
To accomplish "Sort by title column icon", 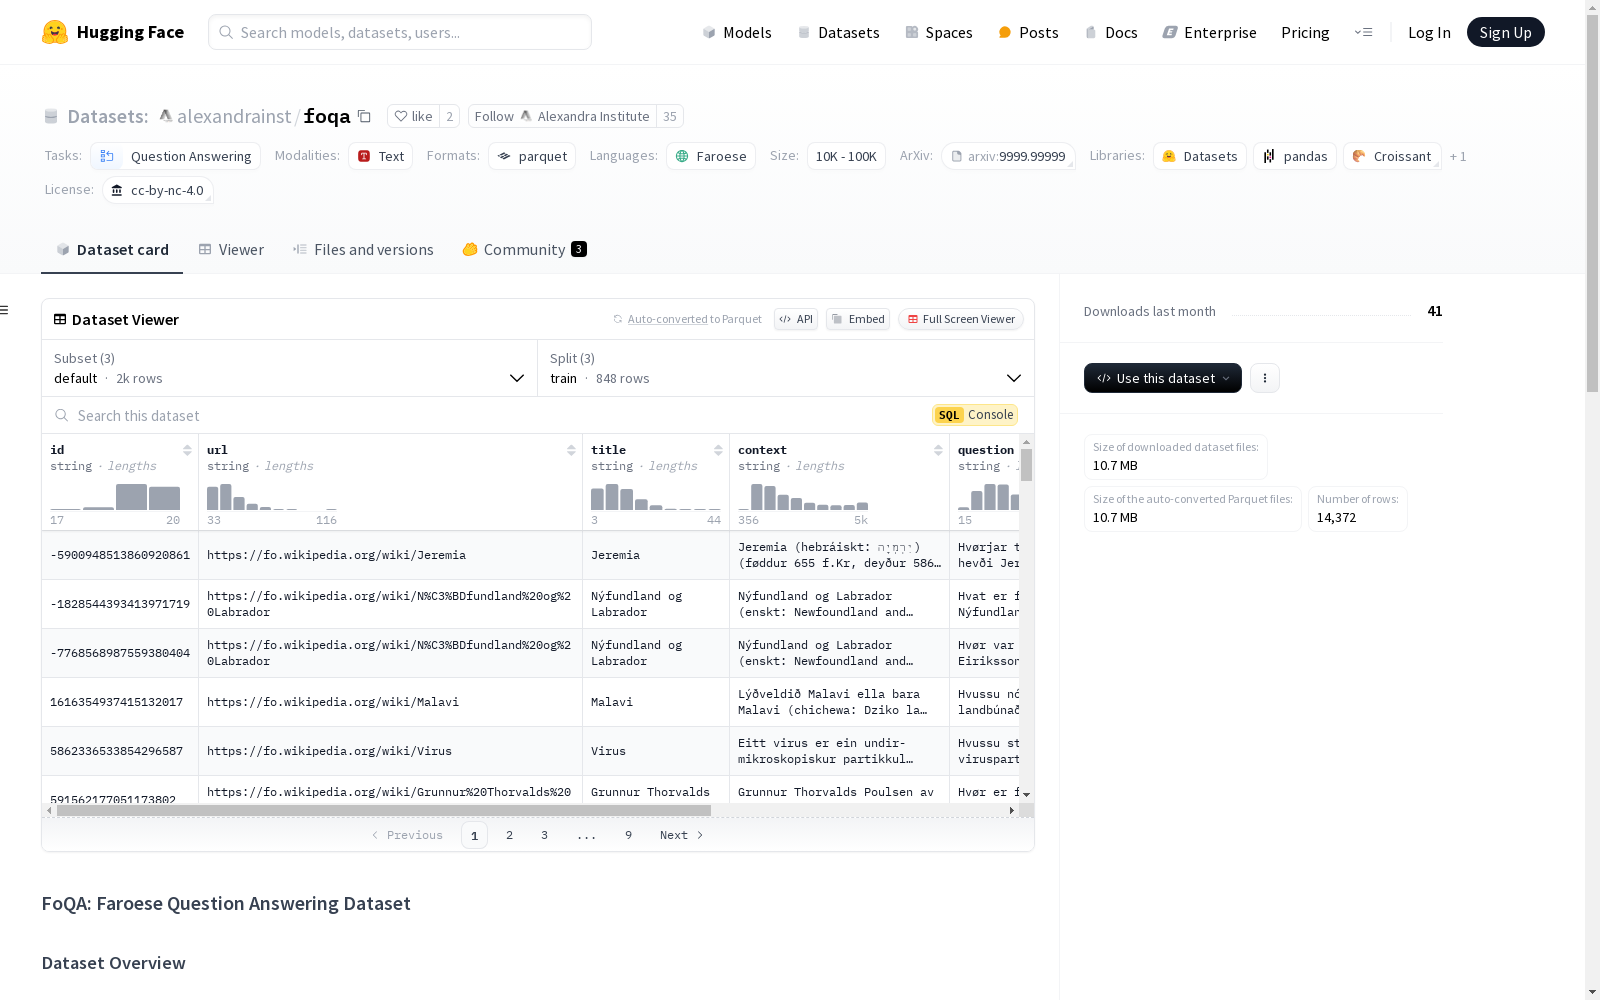I will tap(718, 450).
